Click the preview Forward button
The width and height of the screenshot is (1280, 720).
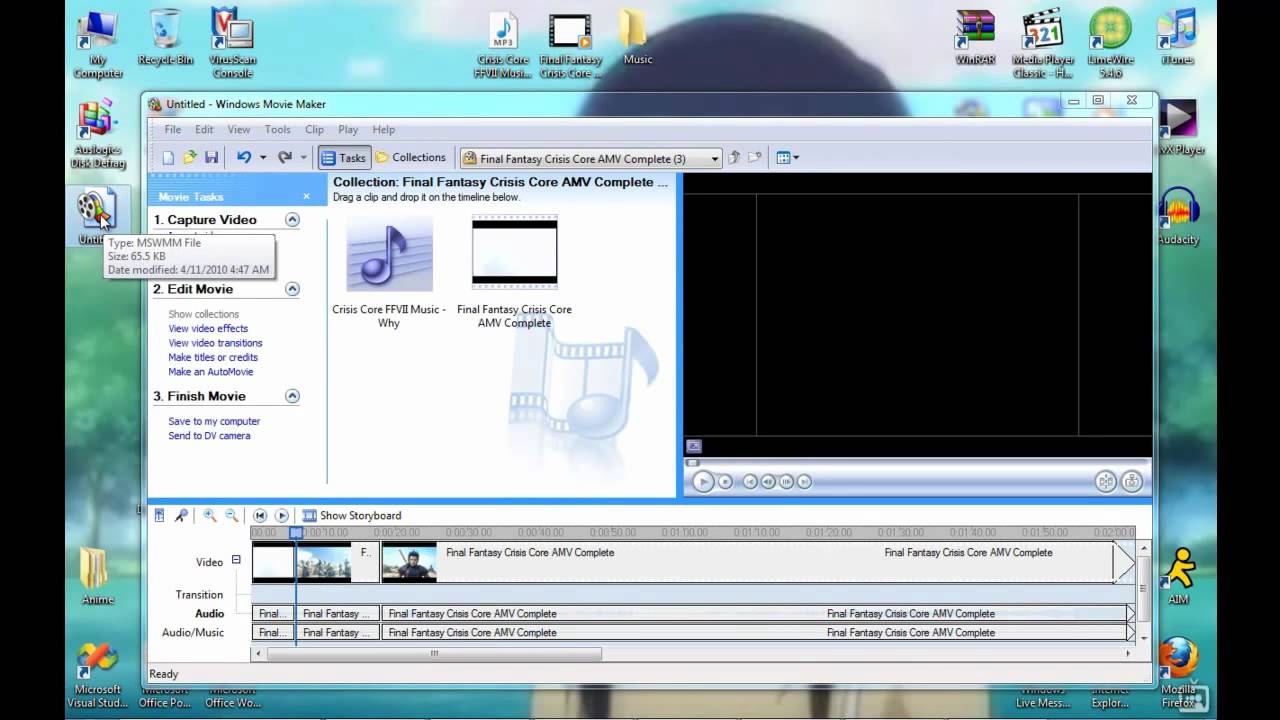coord(804,482)
